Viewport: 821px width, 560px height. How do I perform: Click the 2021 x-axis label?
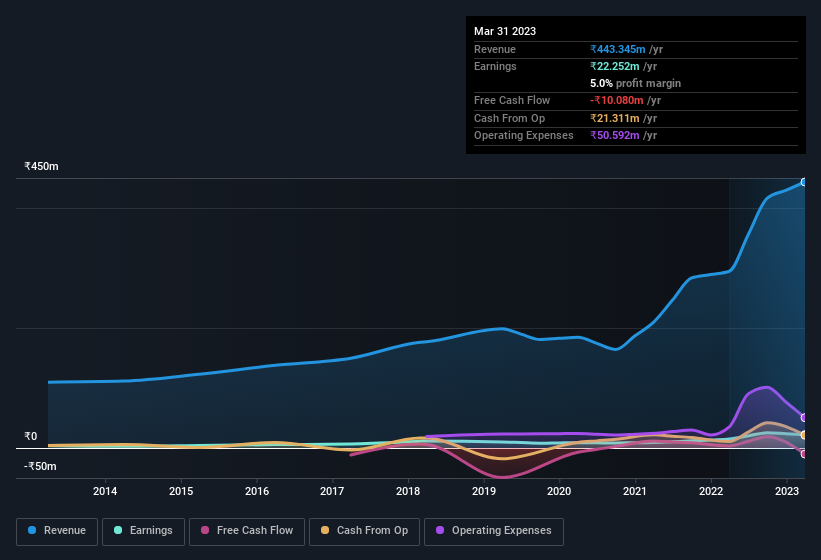[635, 491]
